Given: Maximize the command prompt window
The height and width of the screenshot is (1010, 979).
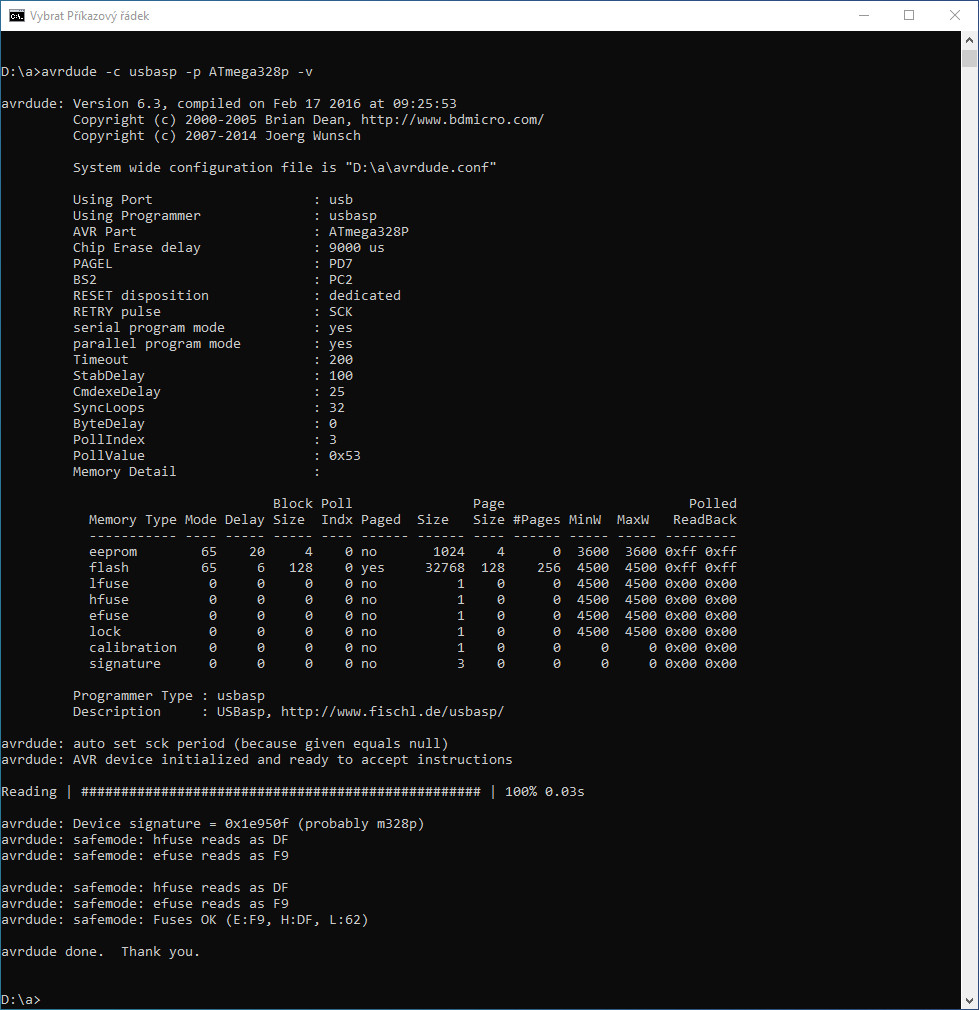Looking at the screenshot, I should click(909, 16).
